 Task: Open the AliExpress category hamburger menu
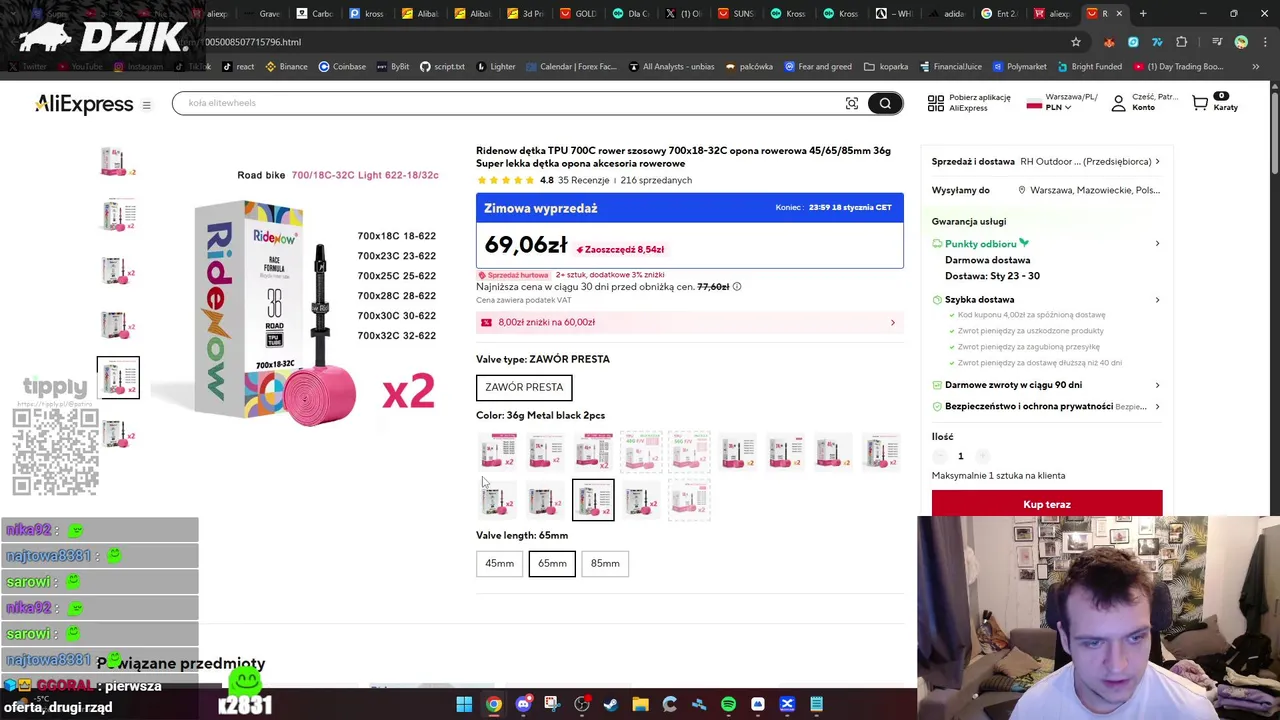146,105
